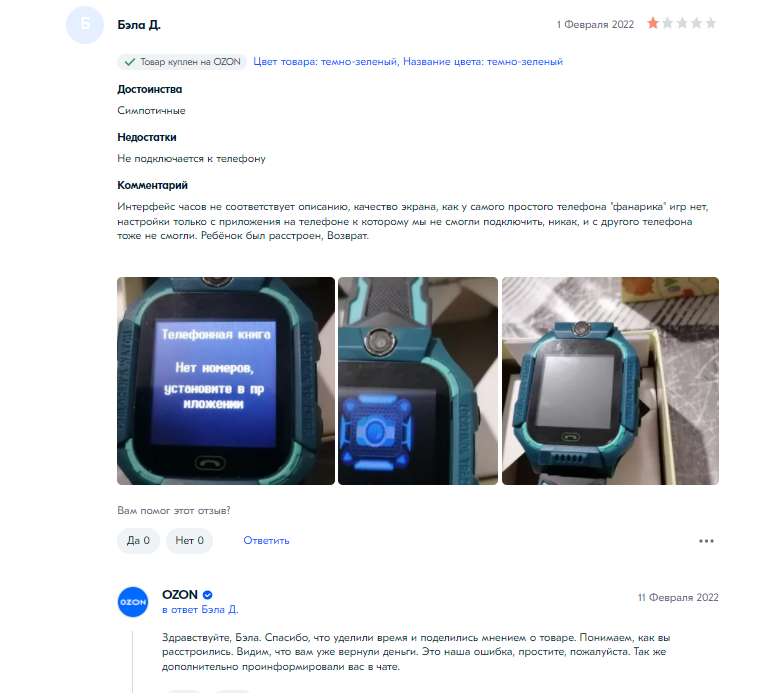Viewport: 762px width, 693px height.
Task: Click the third grey rating star
Action: pyautogui.click(x=682, y=23)
